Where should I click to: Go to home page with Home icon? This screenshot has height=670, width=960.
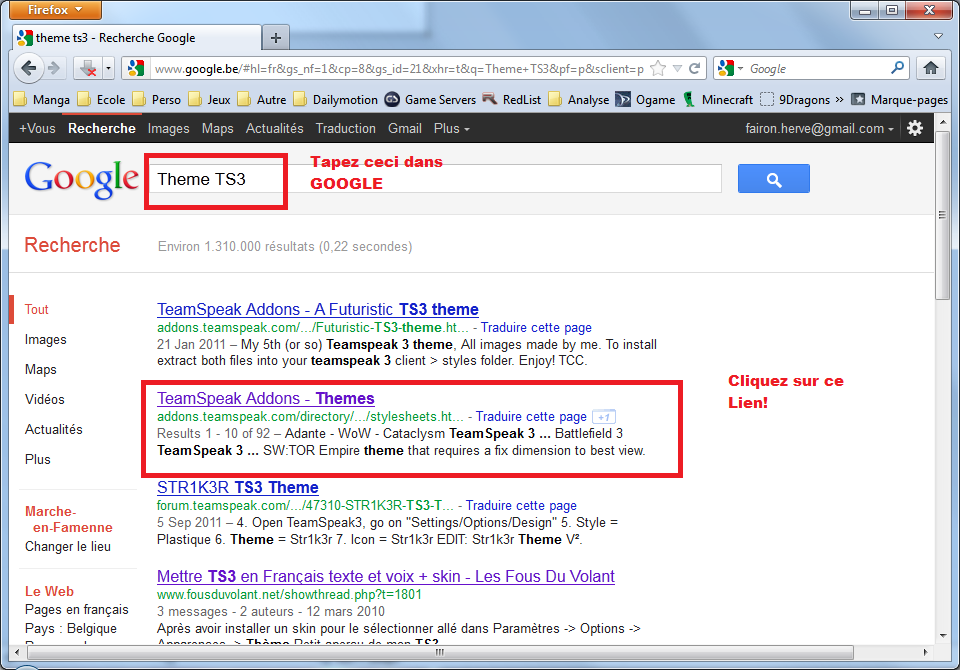tap(931, 68)
